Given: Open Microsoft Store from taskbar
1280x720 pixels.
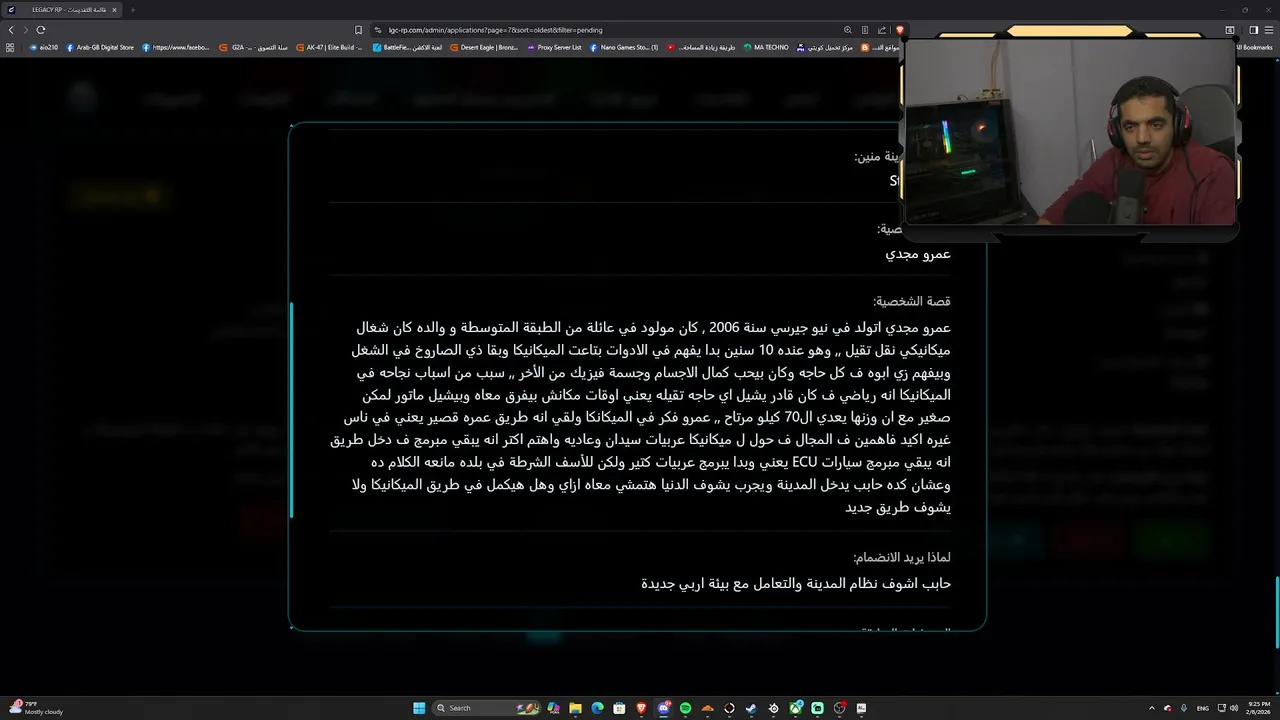Looking at the screenshot, I should coord(619,708).
